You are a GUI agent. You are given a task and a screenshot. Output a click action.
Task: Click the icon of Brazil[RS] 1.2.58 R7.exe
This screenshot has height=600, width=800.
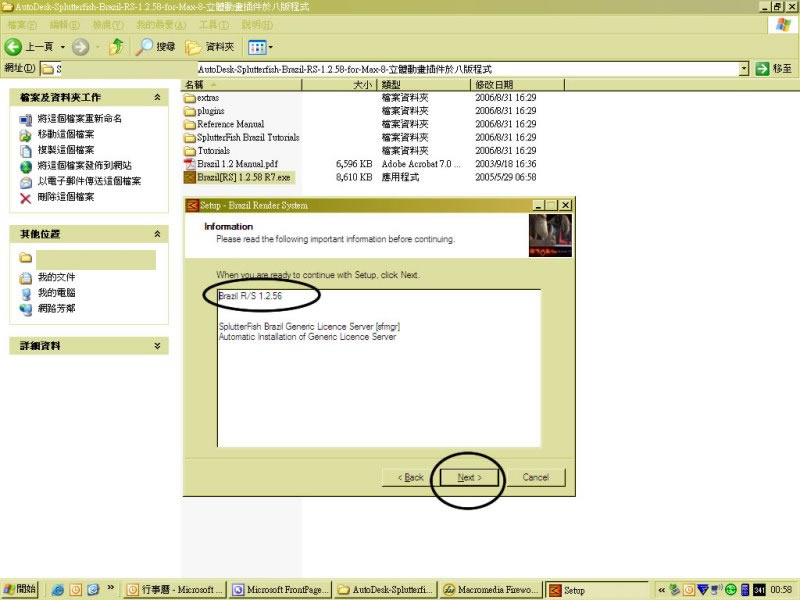pos(190,177)
